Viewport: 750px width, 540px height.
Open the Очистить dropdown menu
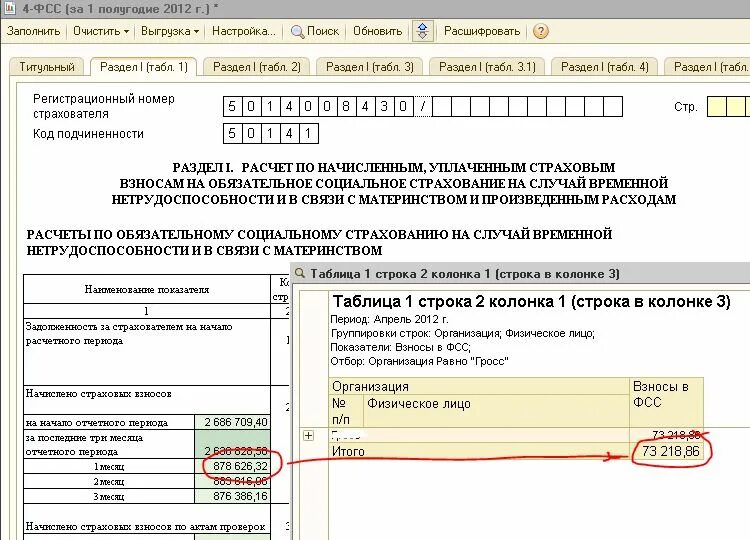pyautogui.click(x=101, y=31)
